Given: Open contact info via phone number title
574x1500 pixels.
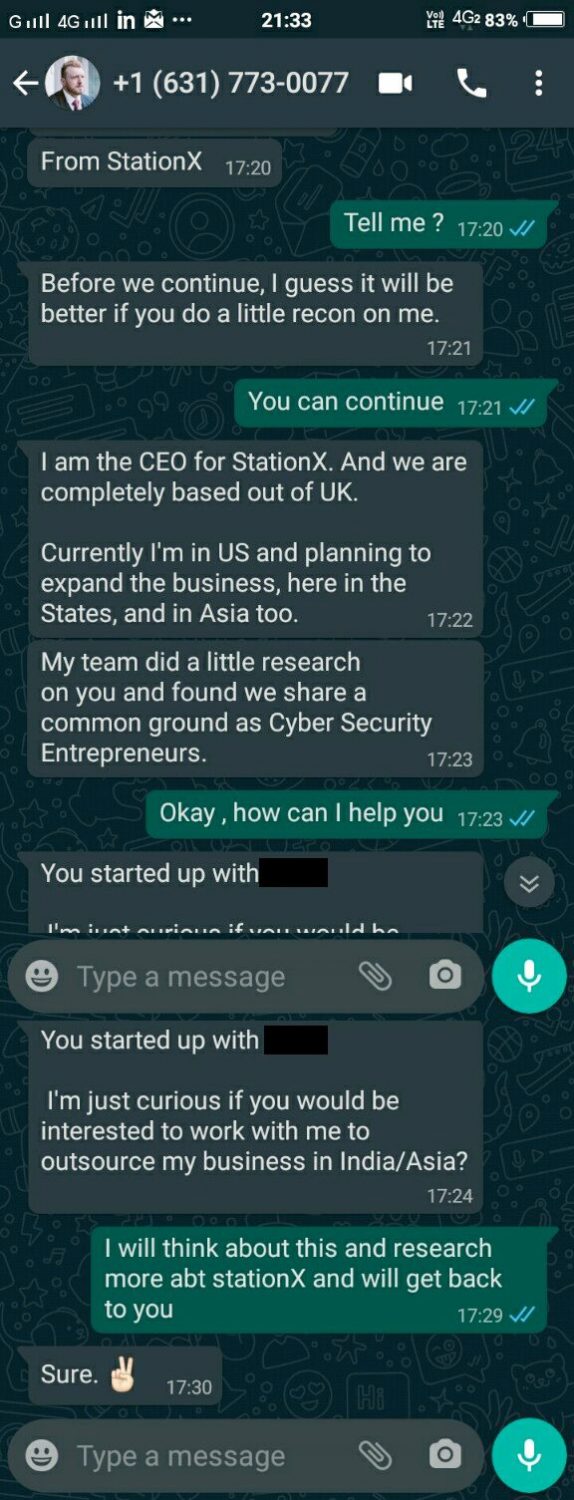Looking at the screenshot, I should coord(231,83).
